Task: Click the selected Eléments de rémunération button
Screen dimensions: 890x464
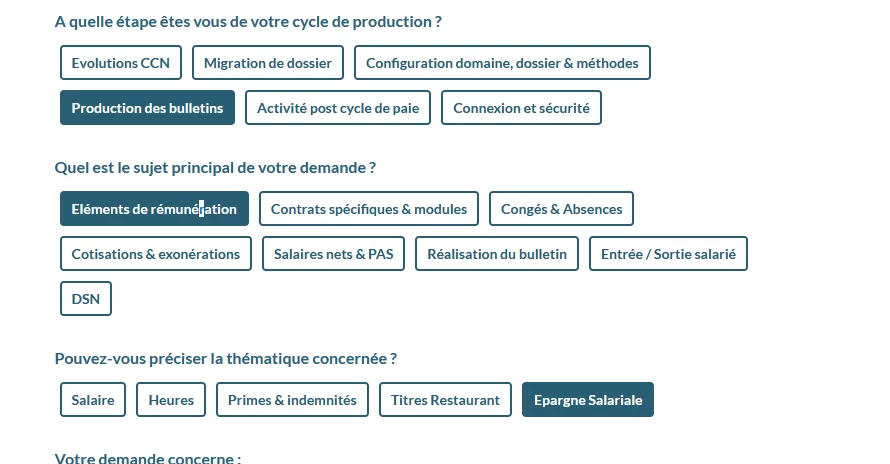Action: pyautogui.click(x=154, y=208)
